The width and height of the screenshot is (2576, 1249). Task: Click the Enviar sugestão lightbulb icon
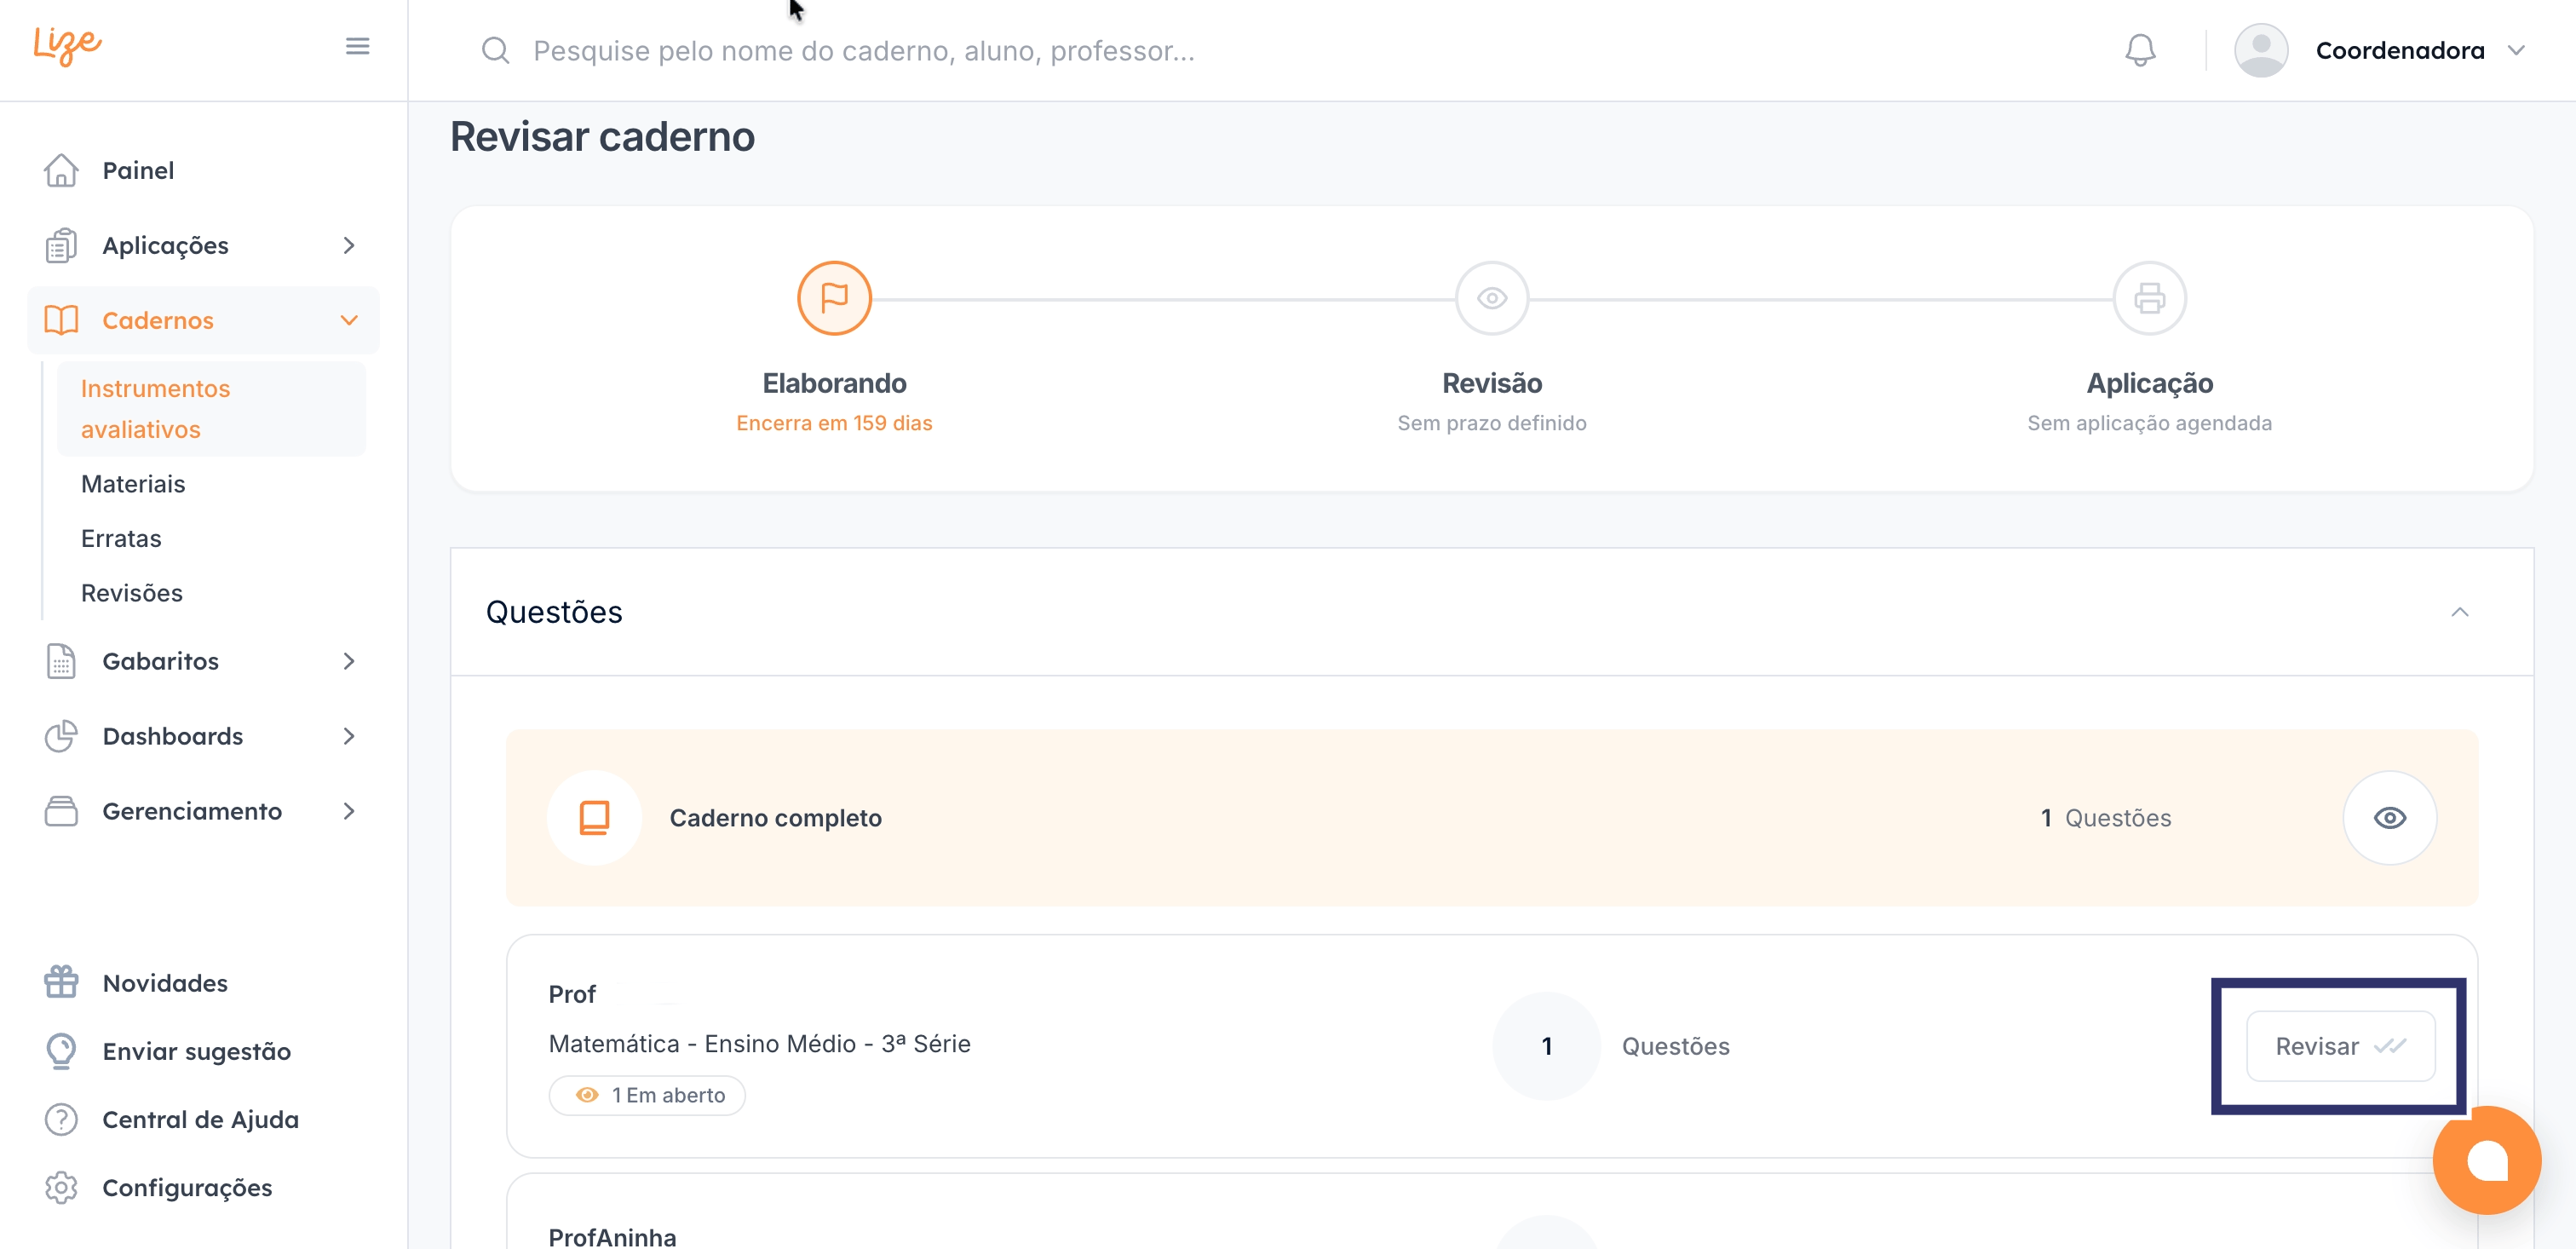tap(61, 1051)
